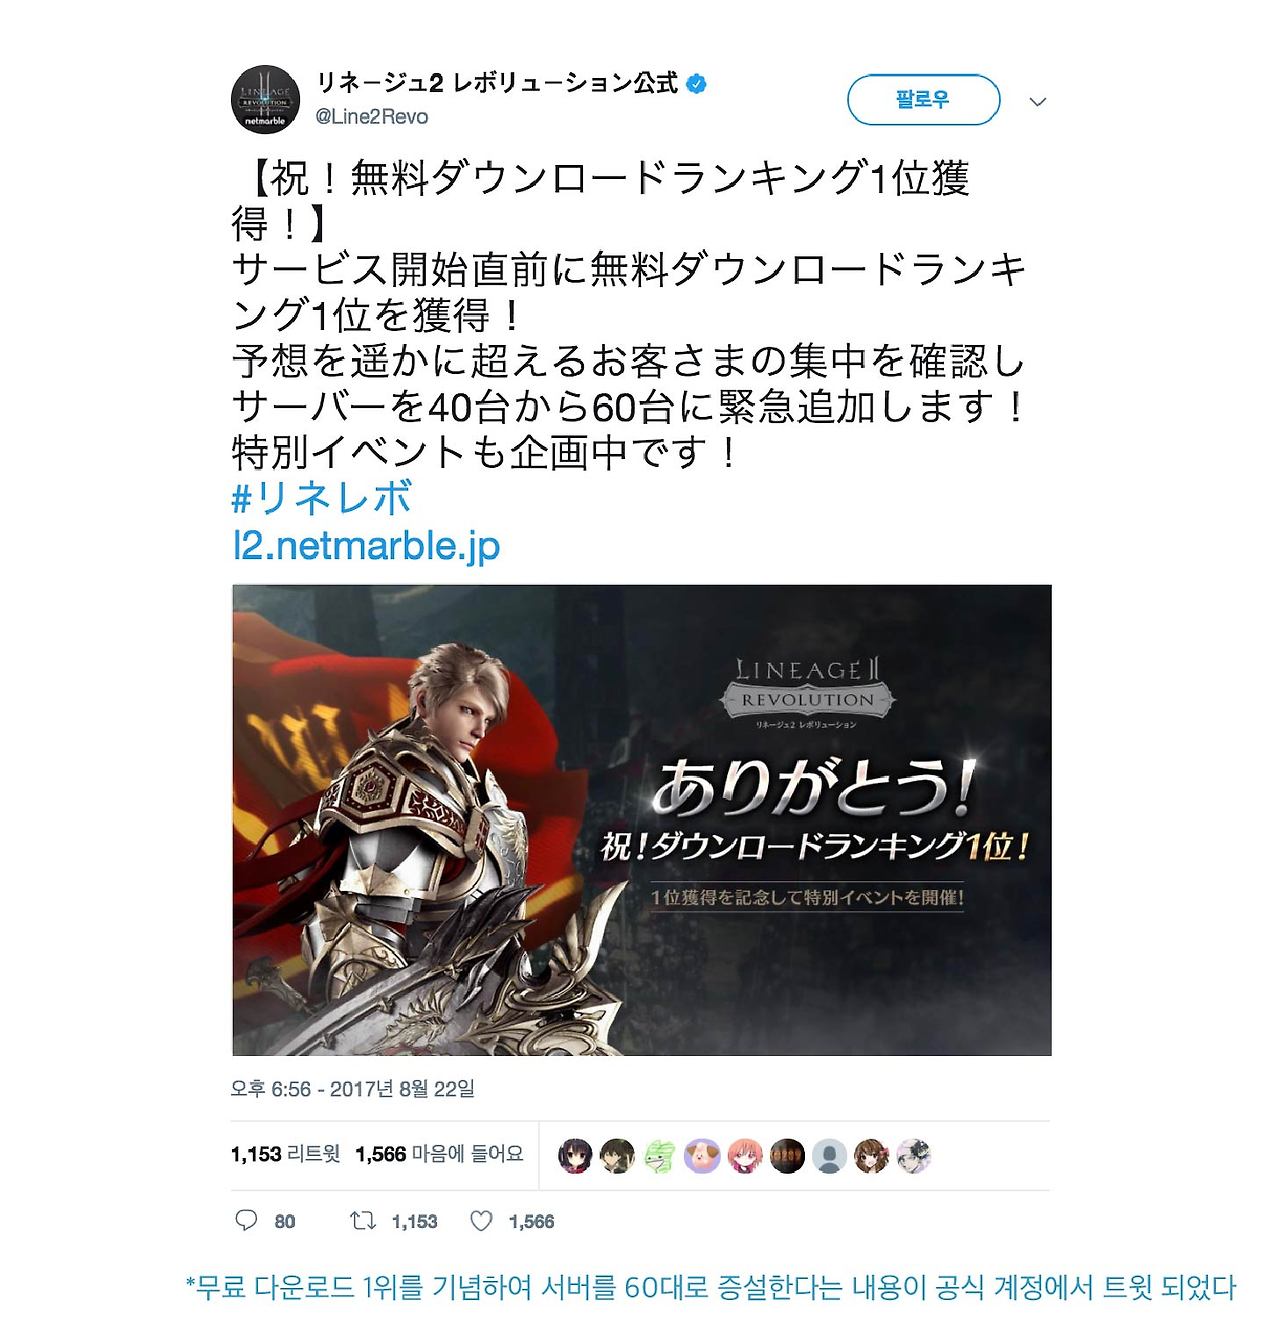Open the @Line2Revo handle

(x=372, y=116)
